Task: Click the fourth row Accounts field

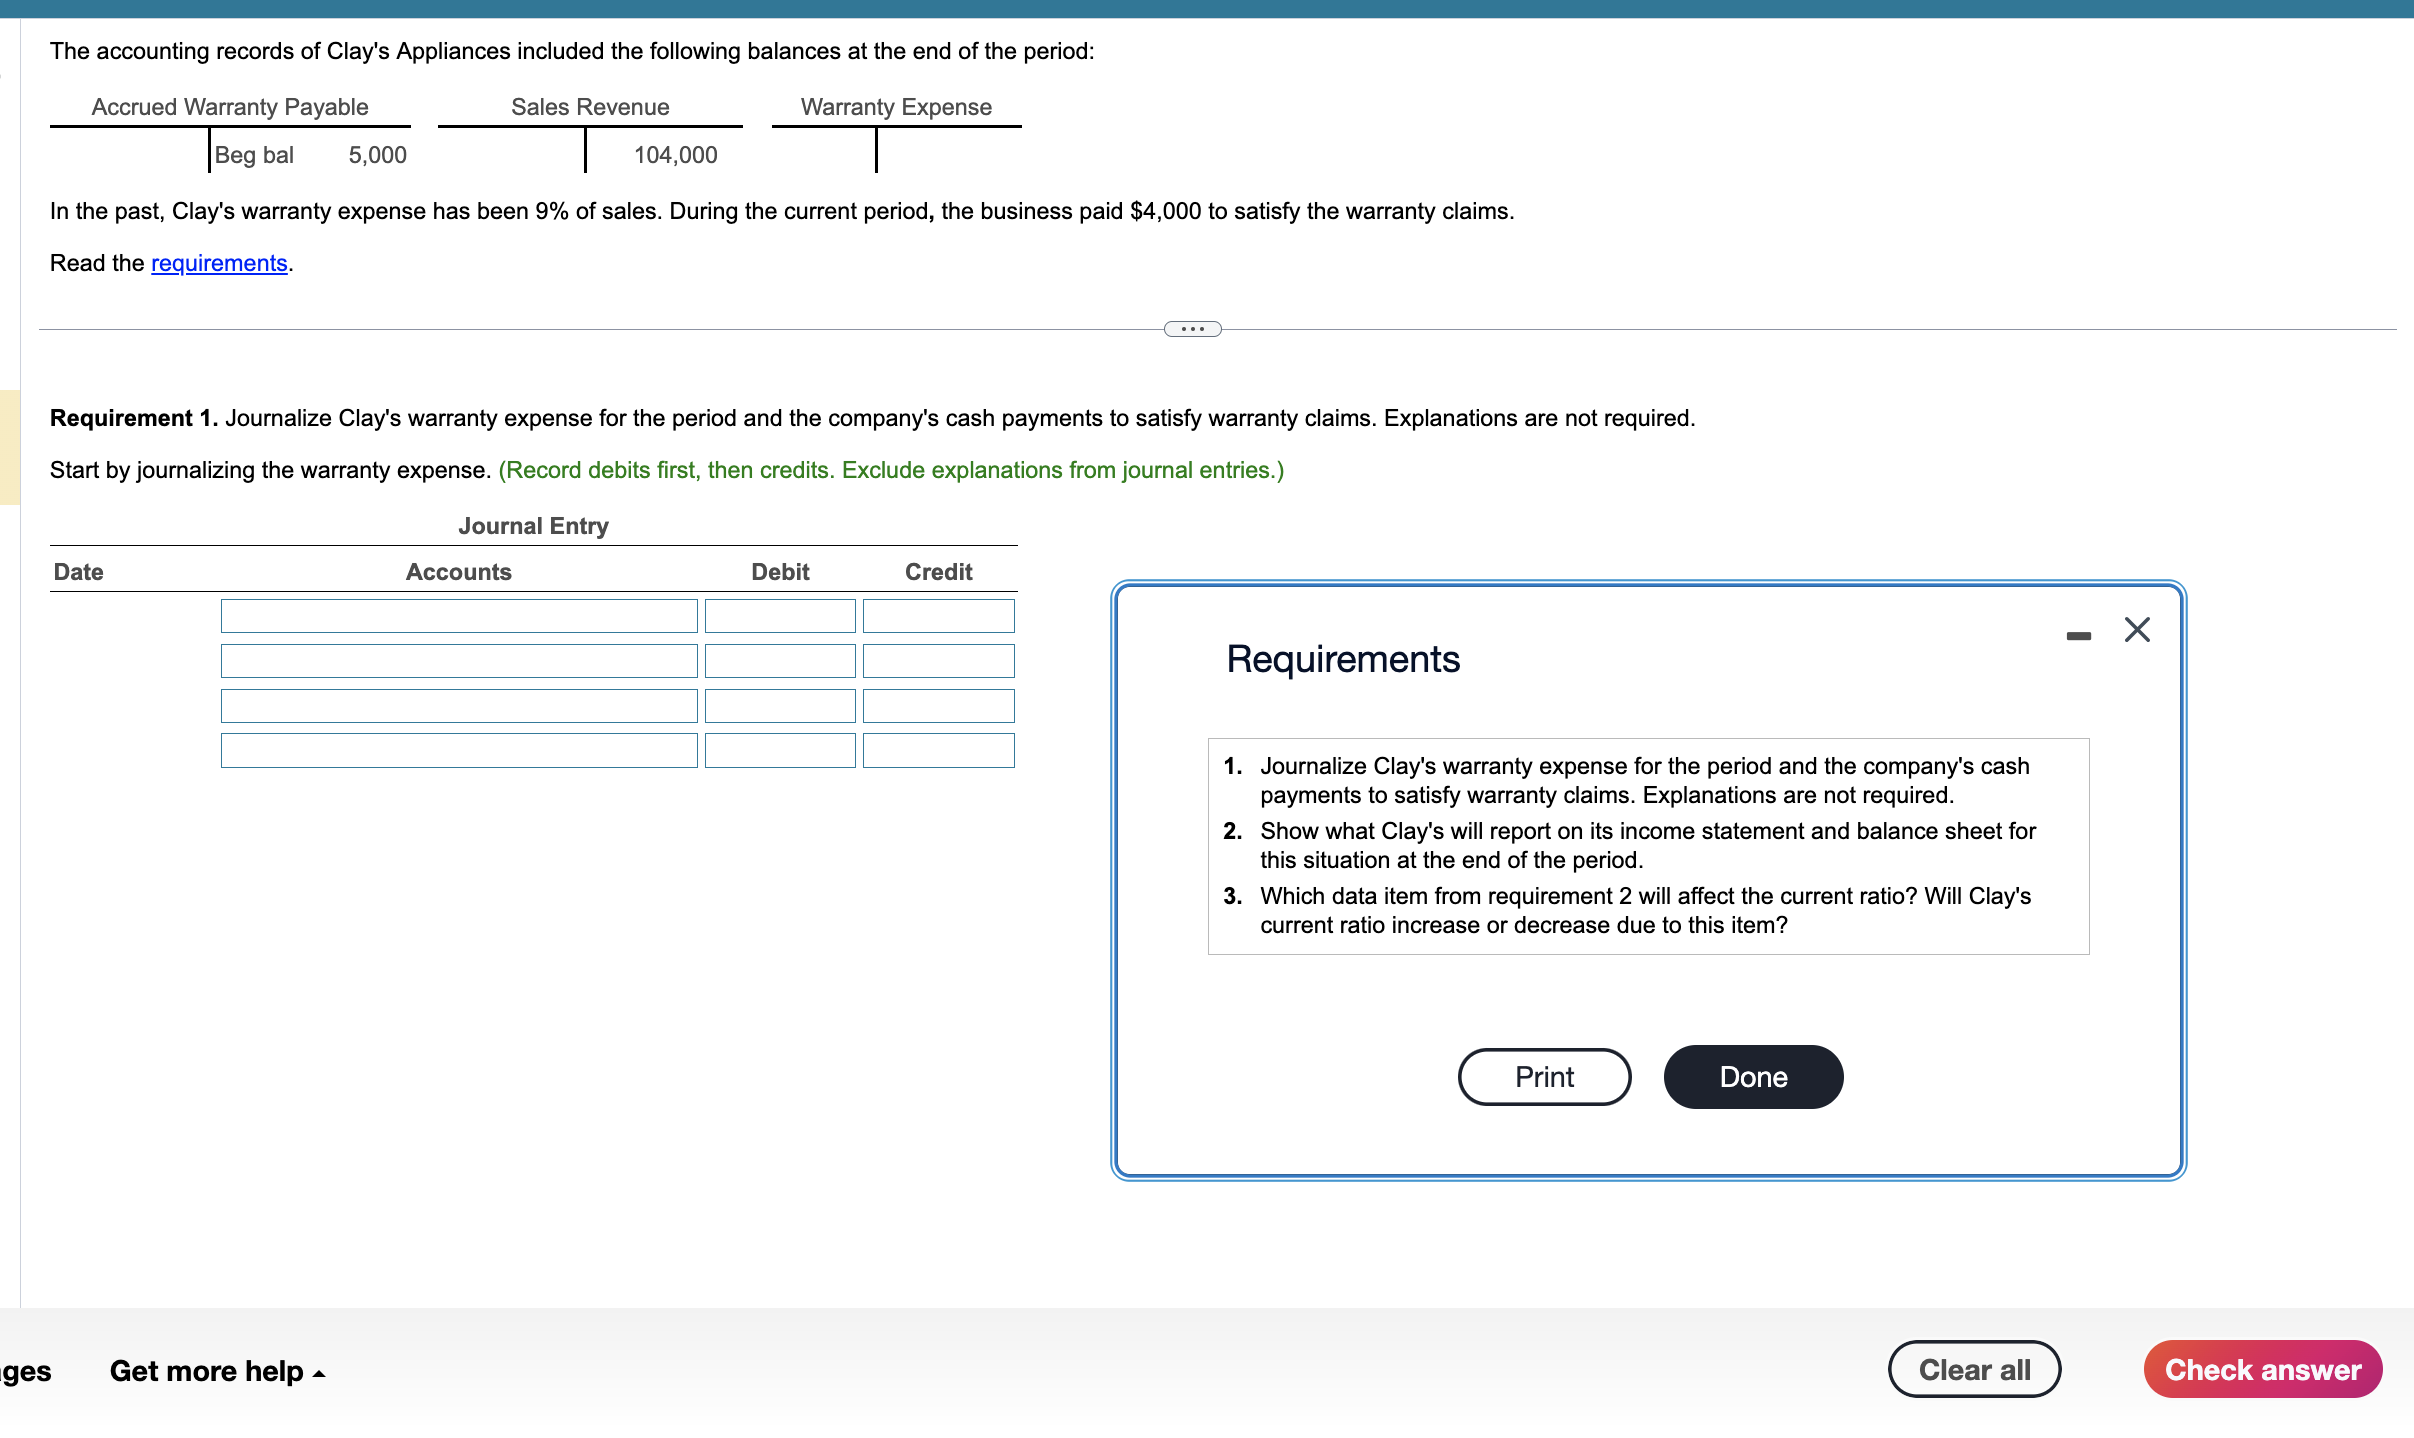Action: [458, 750]
